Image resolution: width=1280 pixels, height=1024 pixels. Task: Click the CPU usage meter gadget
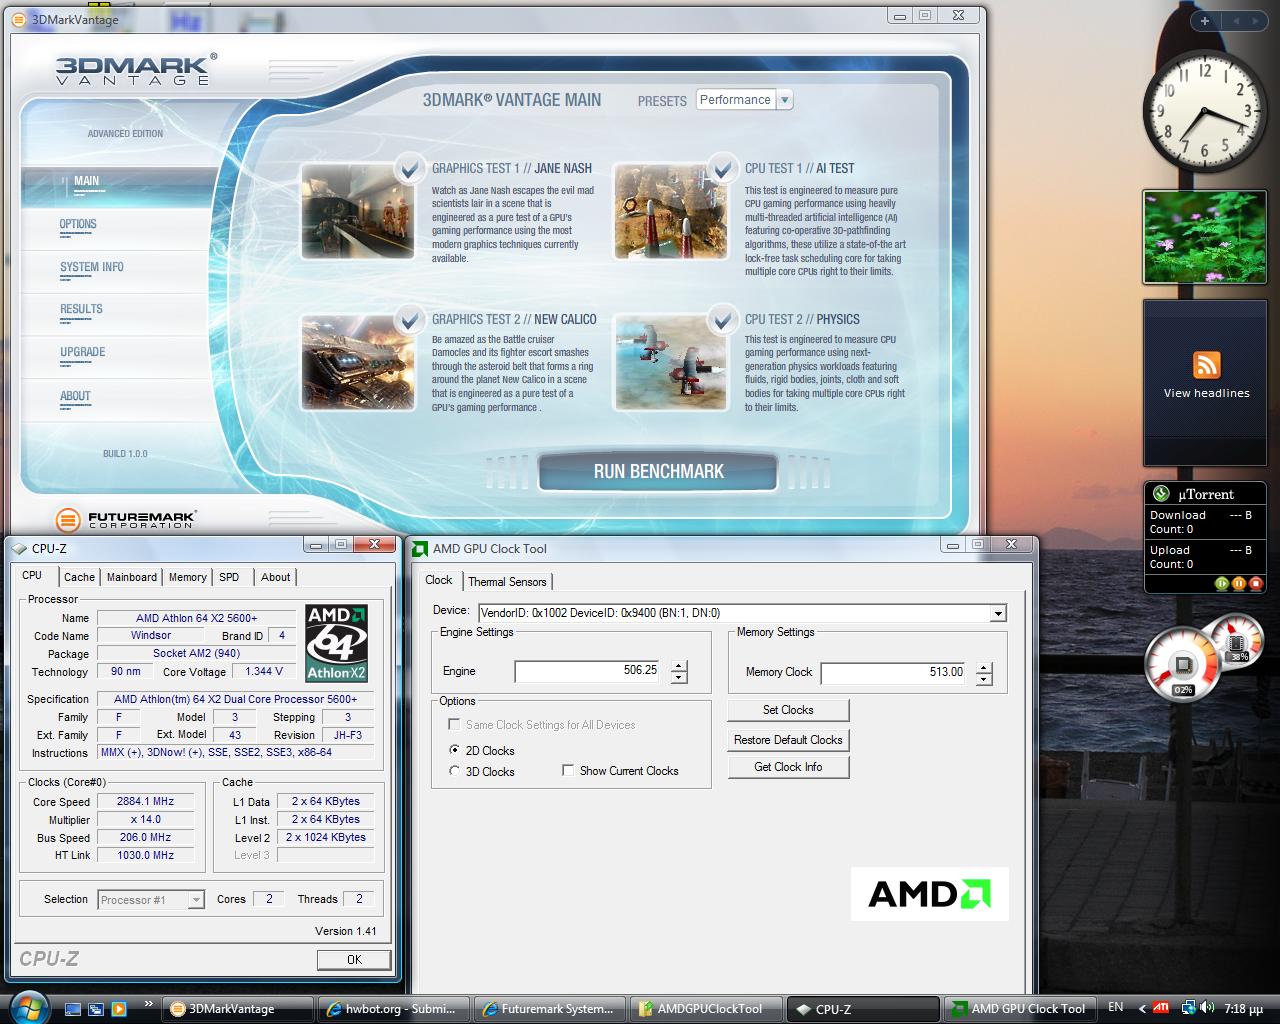[x=1184, y=664]
